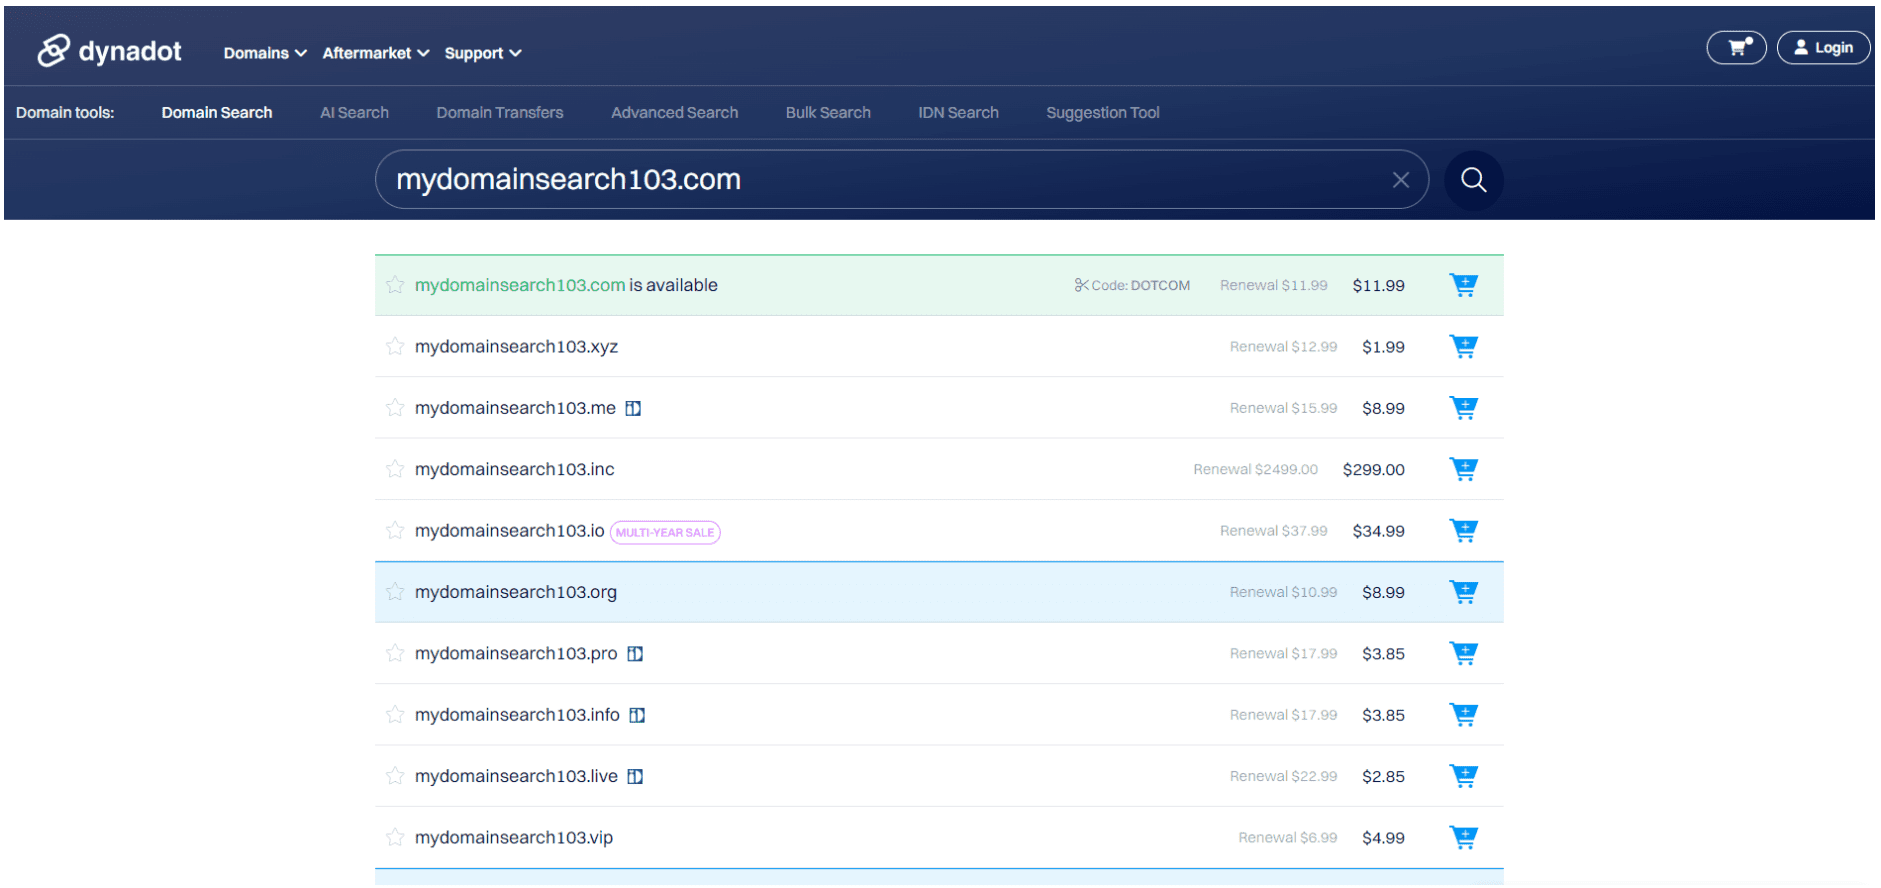
Task: Click the $299.00 price for .inc
Action: coord(1373,469)
